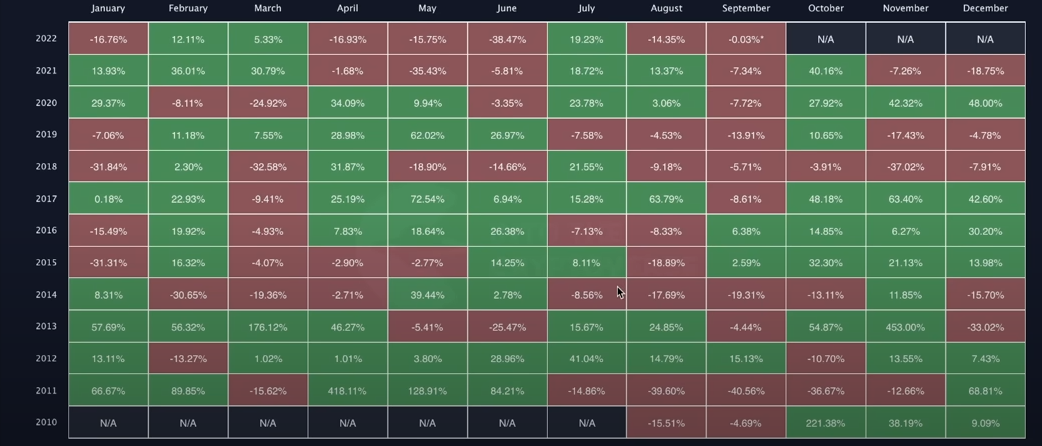
Task: Click the 176.12% cell for March 2013
Action: click(268, 327)
